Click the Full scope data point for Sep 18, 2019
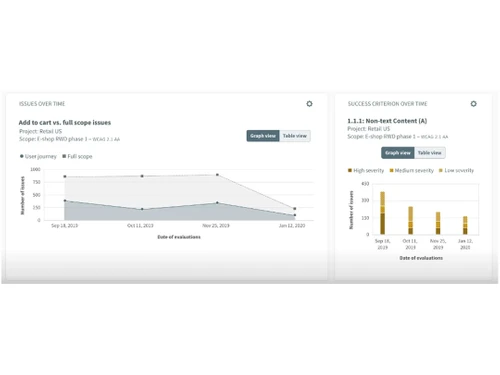 (65, 176)
